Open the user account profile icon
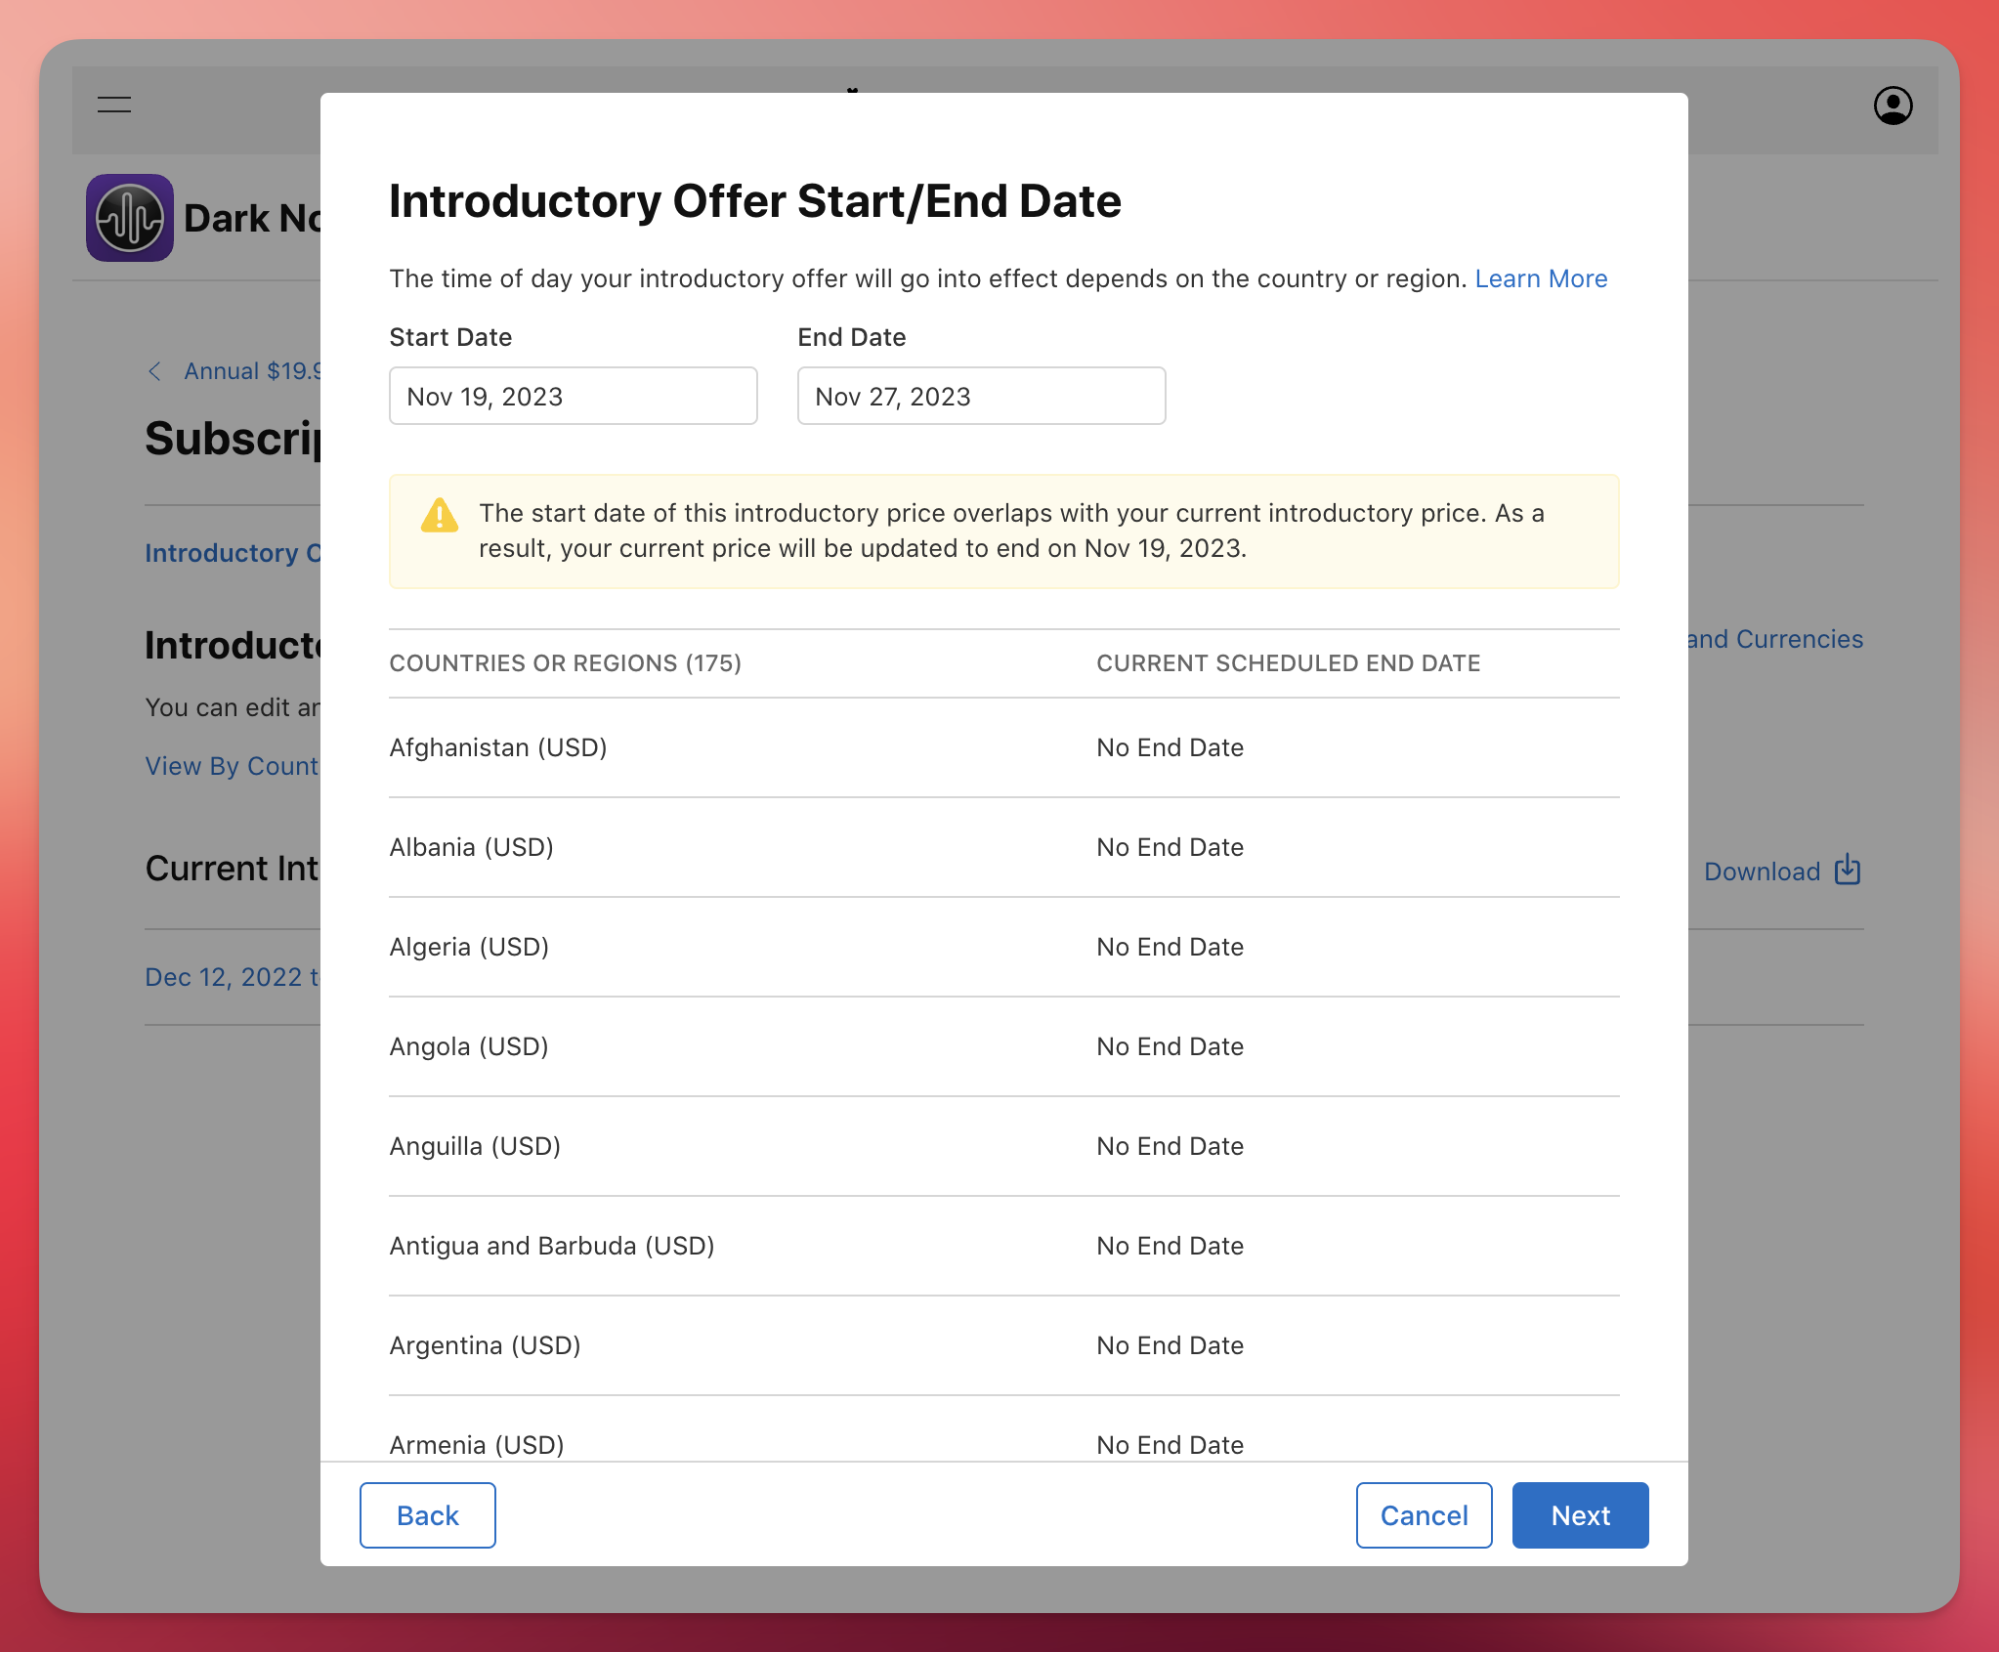The width and height of the screenshot is (1999, 1653). 1892,105
